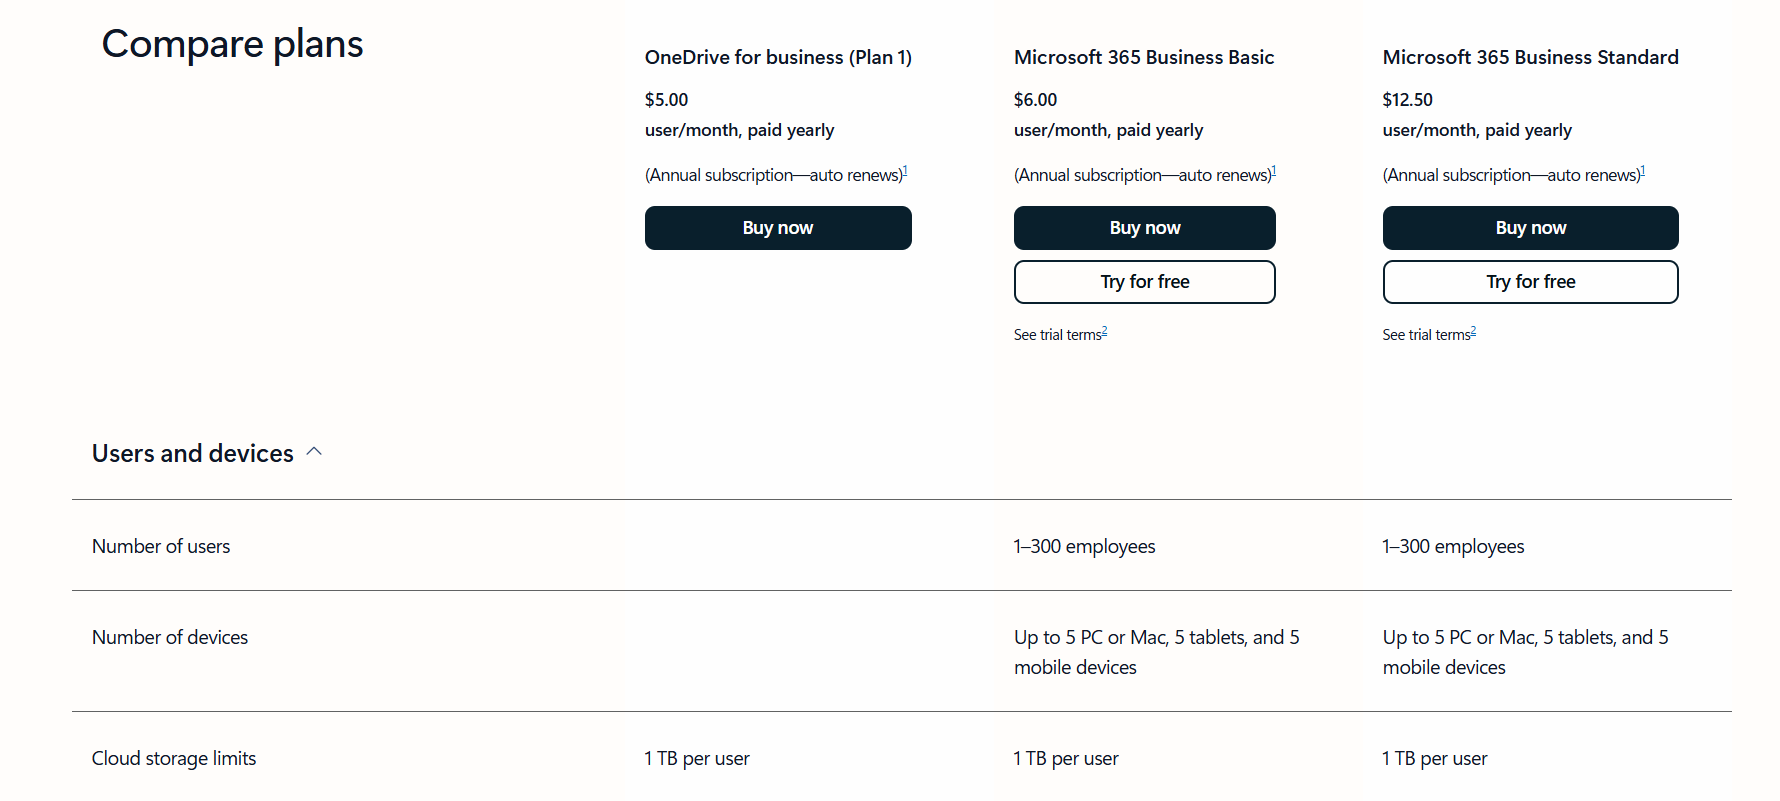Click footnote 2 after Business Basic trial terms
1780x801 pixels.
click(x=1106, y=329)
